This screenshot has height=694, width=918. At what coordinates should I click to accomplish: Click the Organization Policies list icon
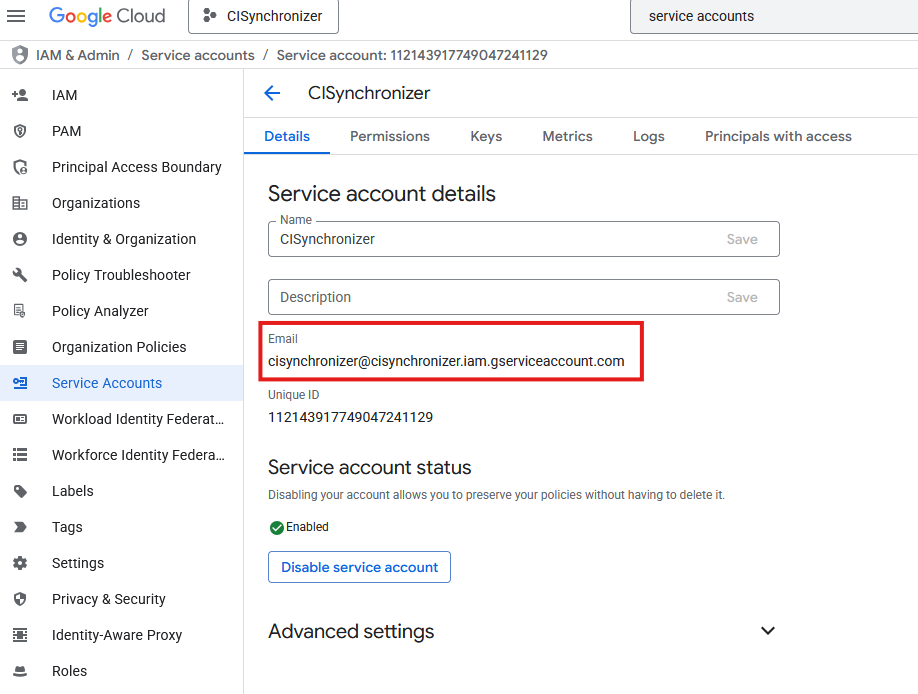point(20,347)
